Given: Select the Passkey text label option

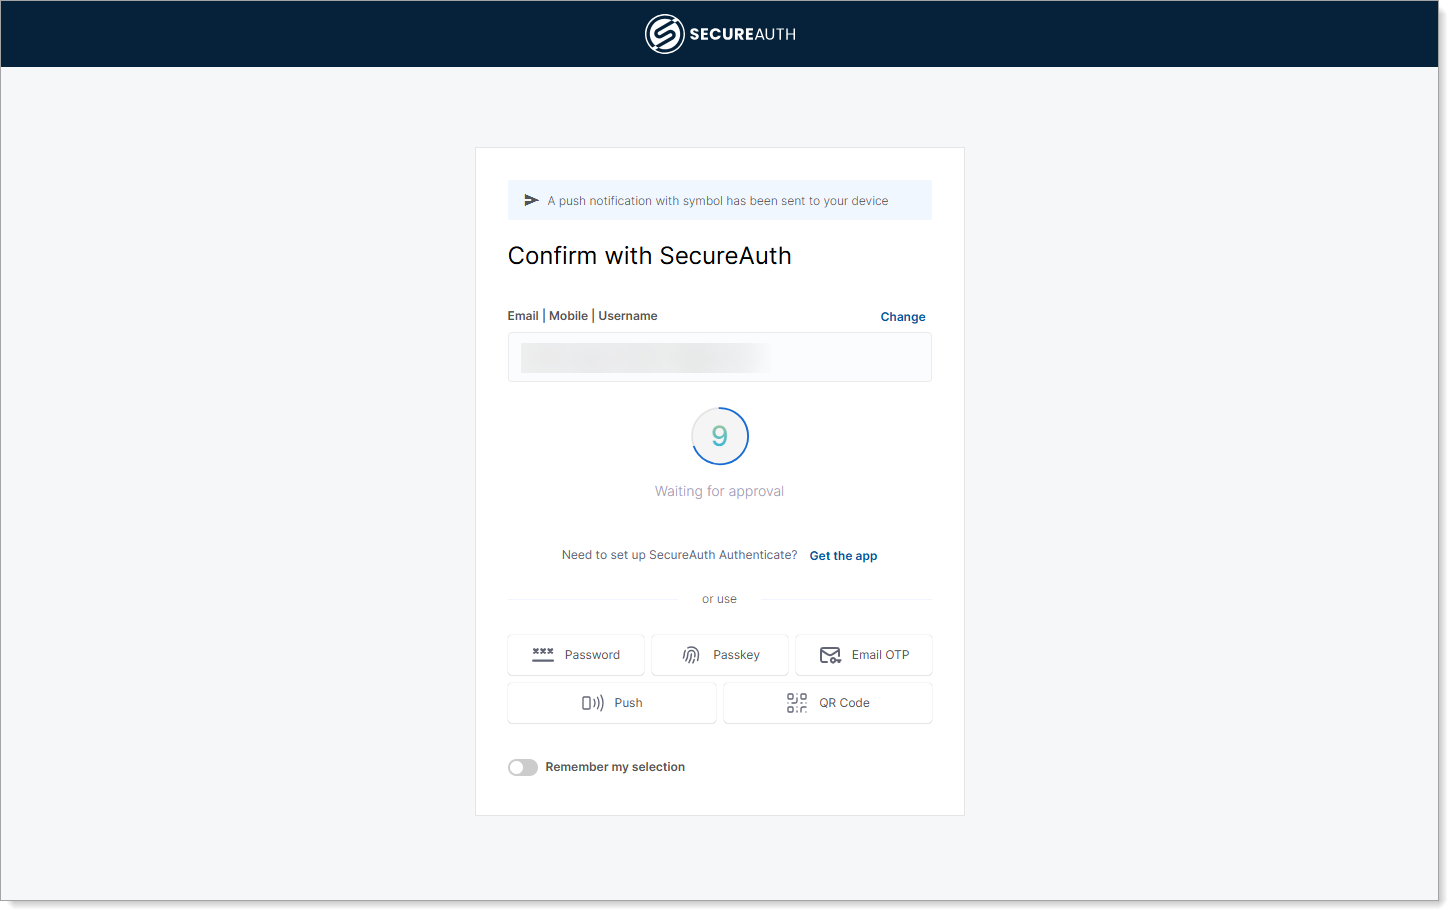Looking at the screenshot, I should tap(736, 655).
